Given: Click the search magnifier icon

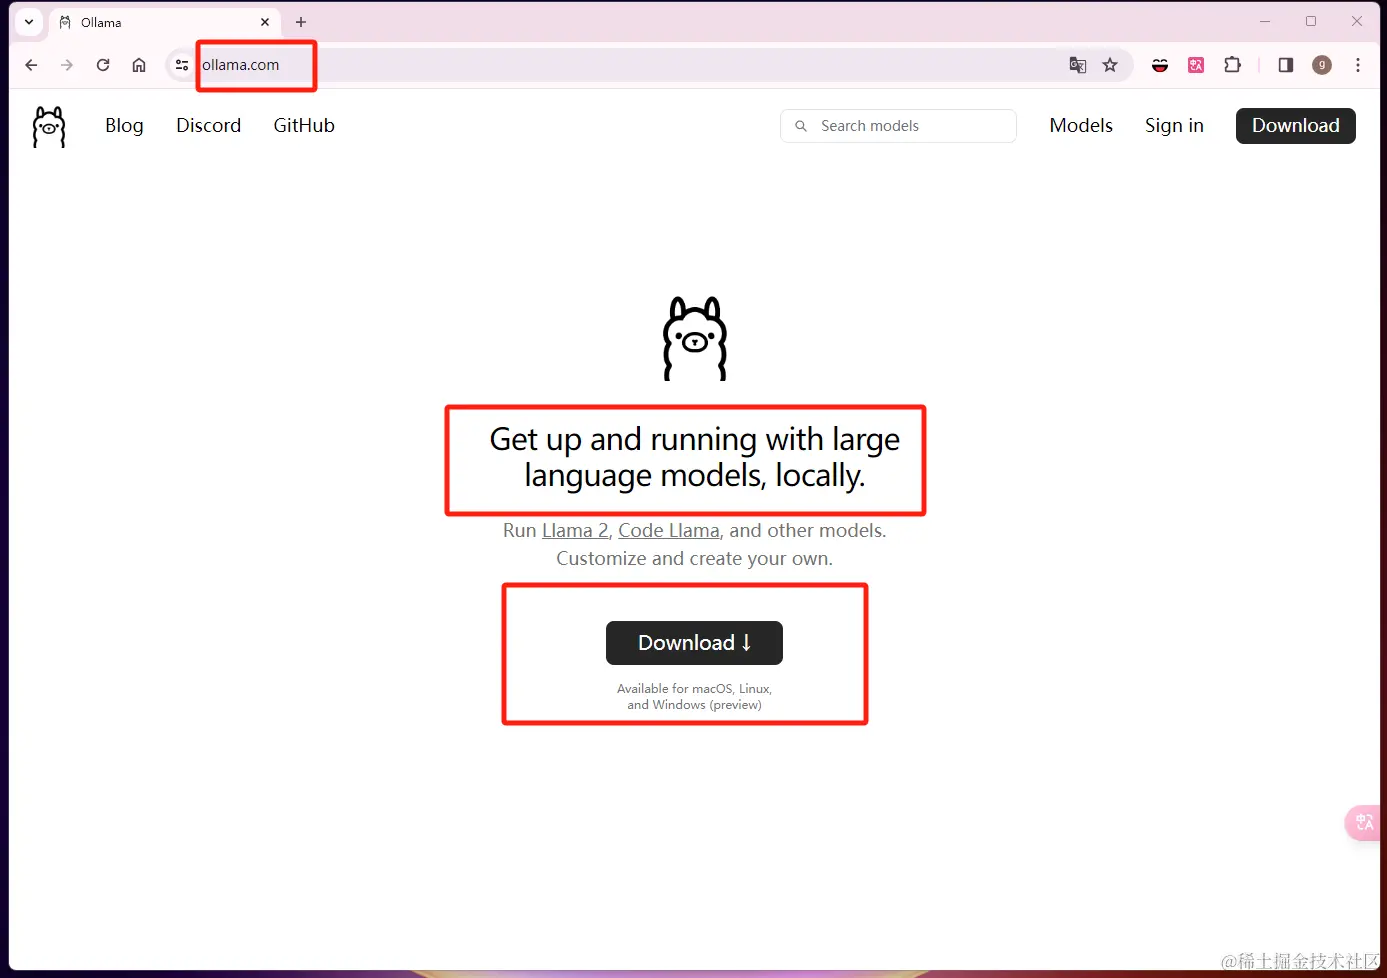Looking at the screenshot, I should click(801, 126).
